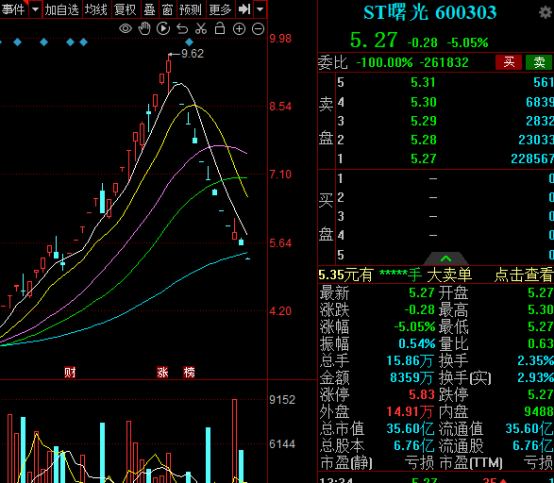Zoom in with the plus circle icon

click(239, 29)
